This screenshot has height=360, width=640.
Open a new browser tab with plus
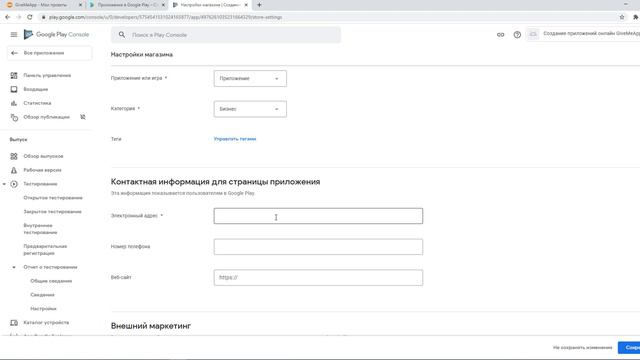pos(259,5)
